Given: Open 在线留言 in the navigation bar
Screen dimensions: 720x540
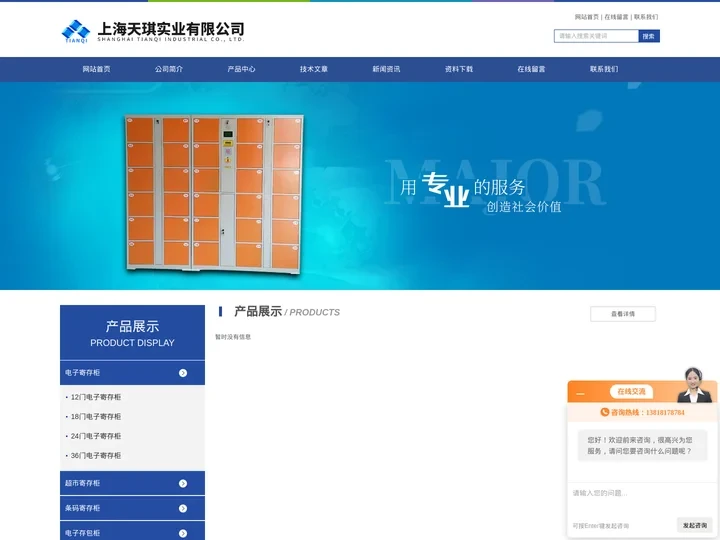Looking at the screenshot, I should [x=531, y=69].
